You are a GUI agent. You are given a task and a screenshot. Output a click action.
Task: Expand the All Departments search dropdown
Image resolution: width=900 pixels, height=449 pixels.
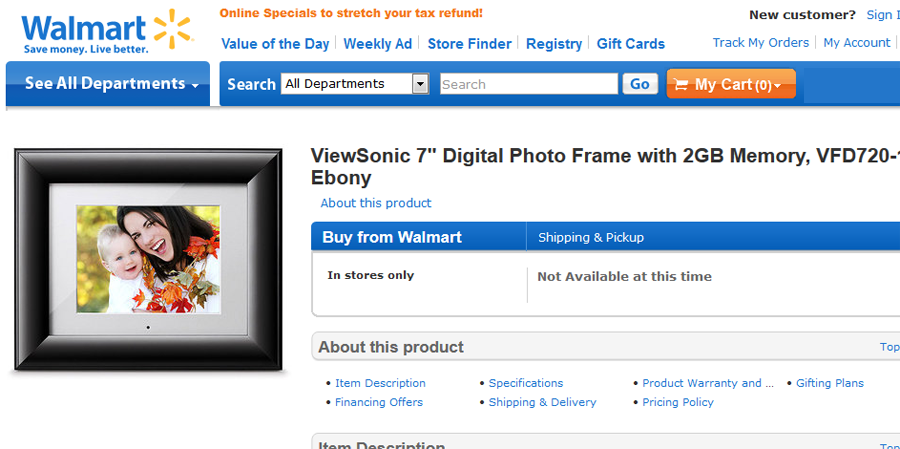tap(420, 84)
